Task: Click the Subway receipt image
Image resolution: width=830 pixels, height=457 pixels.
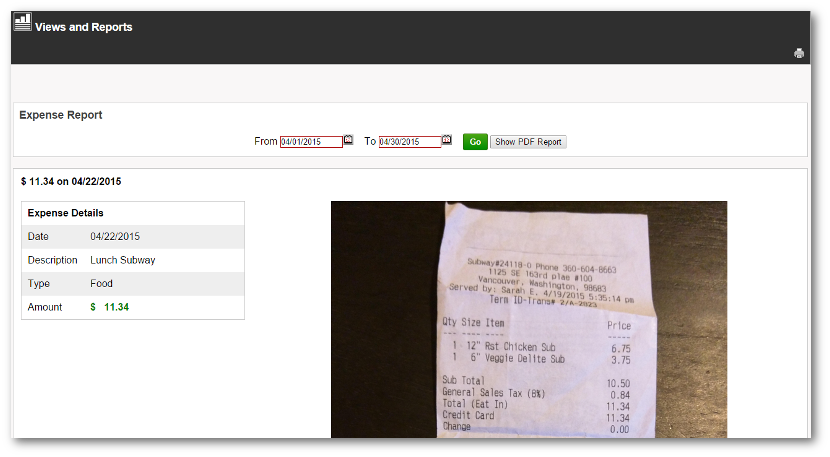Action: 529,319
